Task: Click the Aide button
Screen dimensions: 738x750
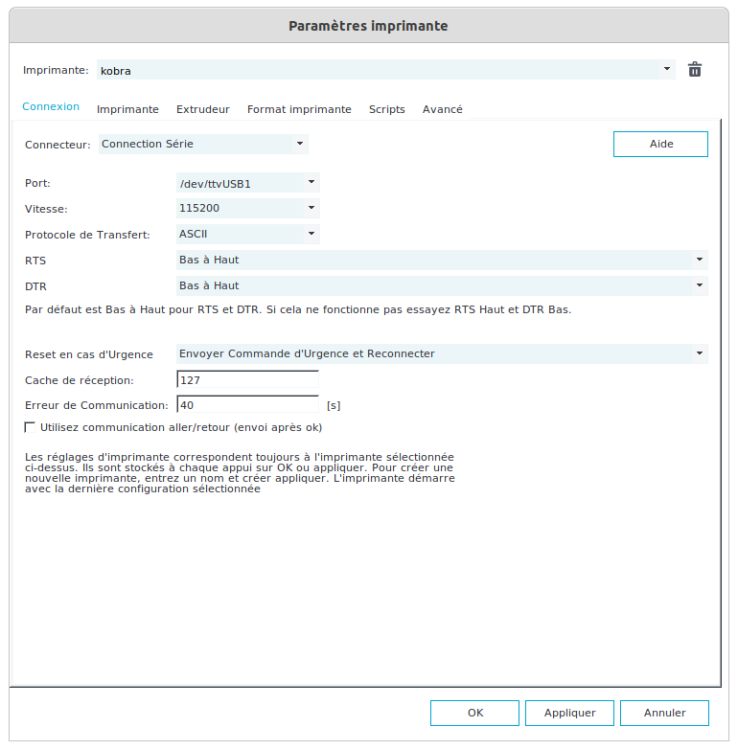Action: coord(661,144)
